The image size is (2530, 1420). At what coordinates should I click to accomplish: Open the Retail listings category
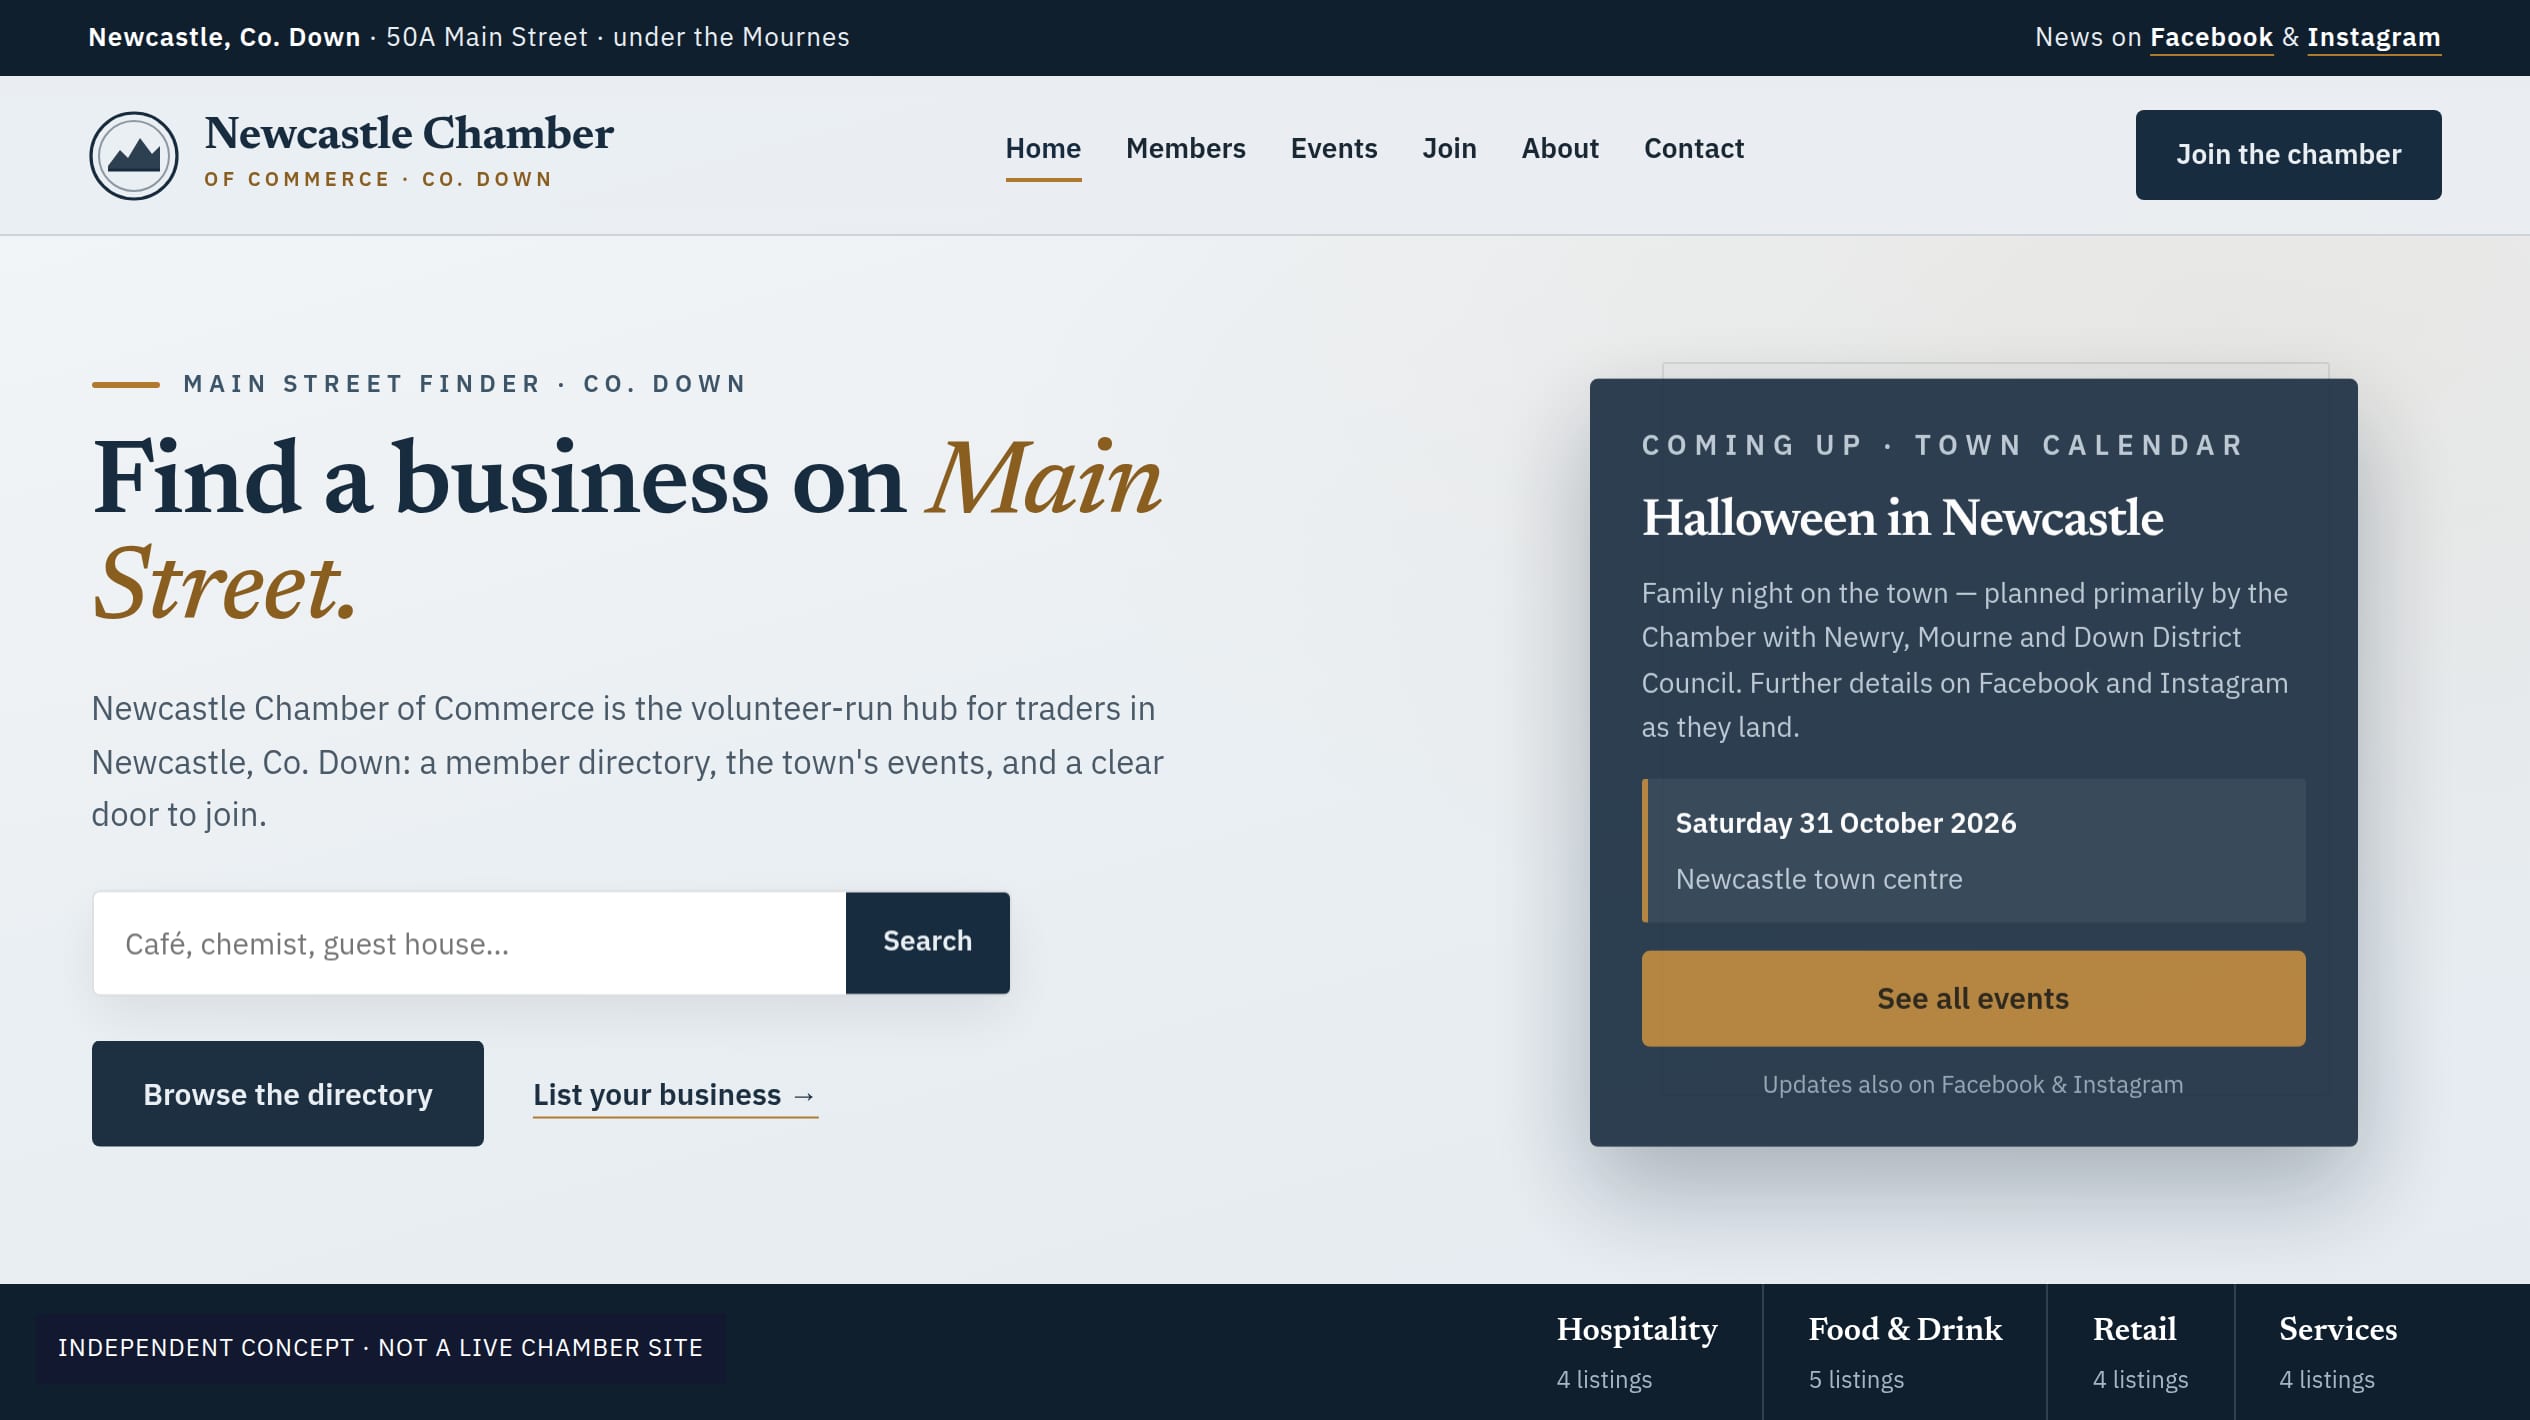[x=2140, y=1352]
